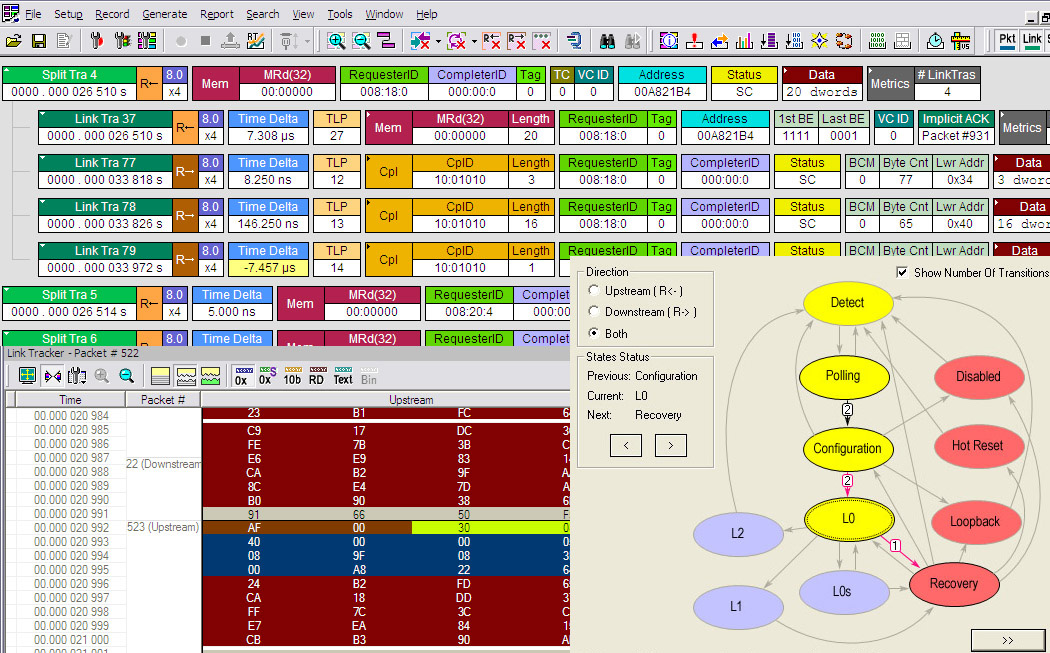Click the previous state '<' button

[x=626, y=445]
